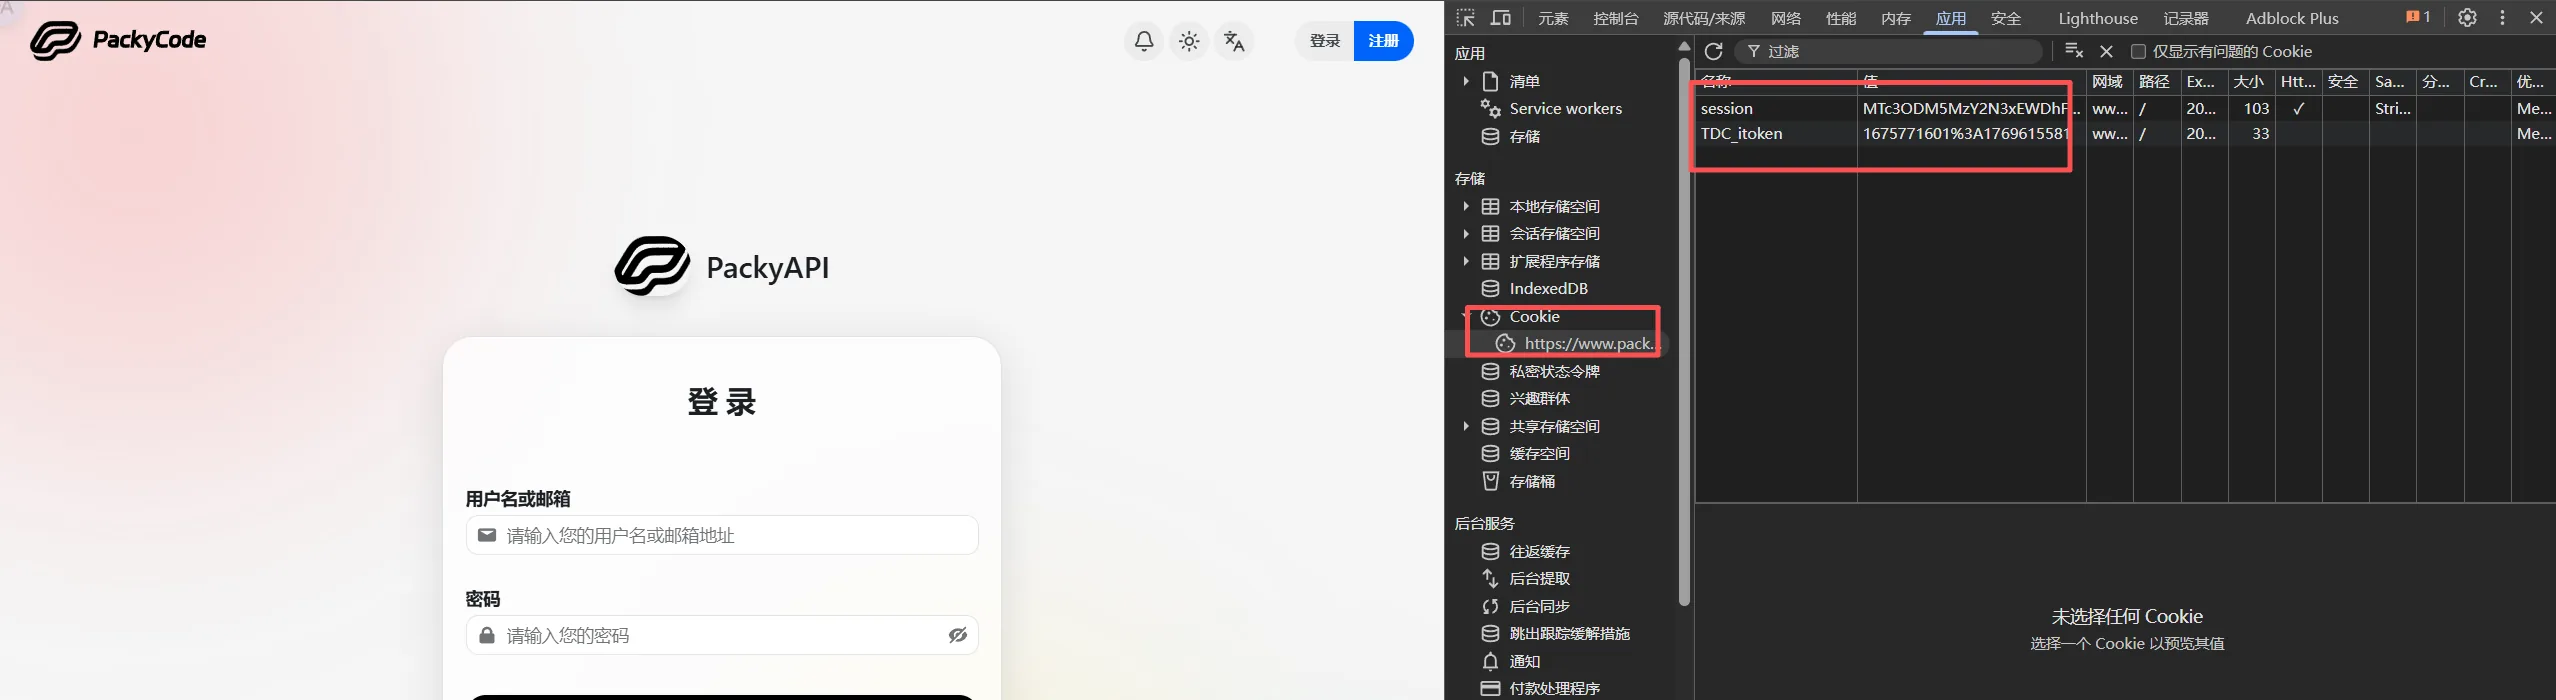Select 跳出跟踪缓解措施 item
The height and width of the screenshot is (700, 2556).
1569,633
